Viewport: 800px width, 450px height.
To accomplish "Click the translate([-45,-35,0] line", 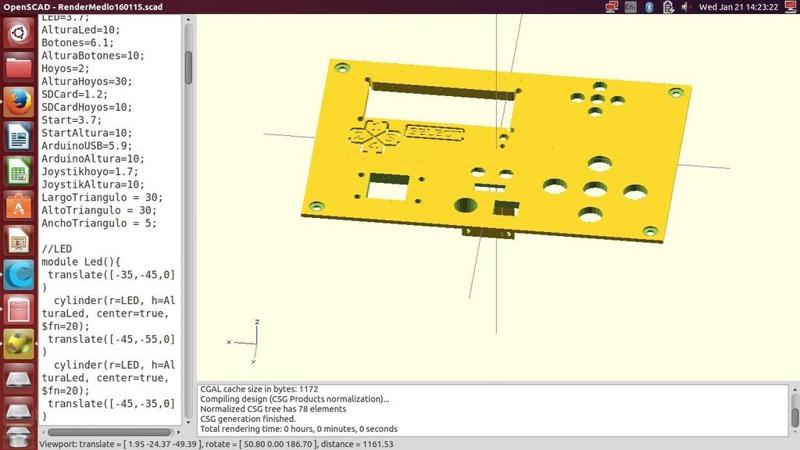I will (x=111, y=404).
